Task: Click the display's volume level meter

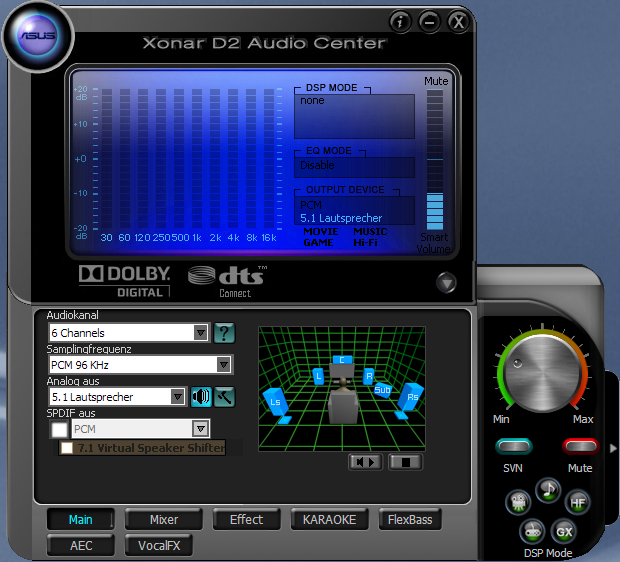Action: pyautogui.click(x=435, y=160)
